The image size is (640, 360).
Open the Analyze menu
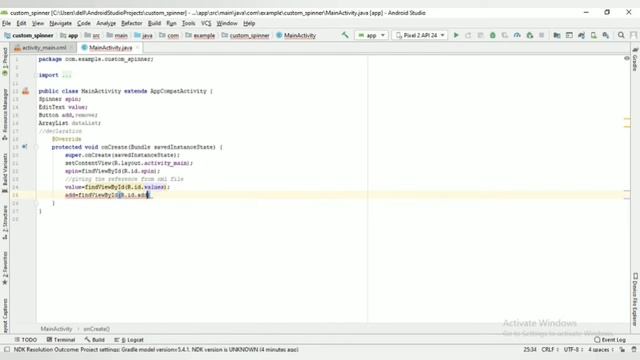tap(106, 23)
